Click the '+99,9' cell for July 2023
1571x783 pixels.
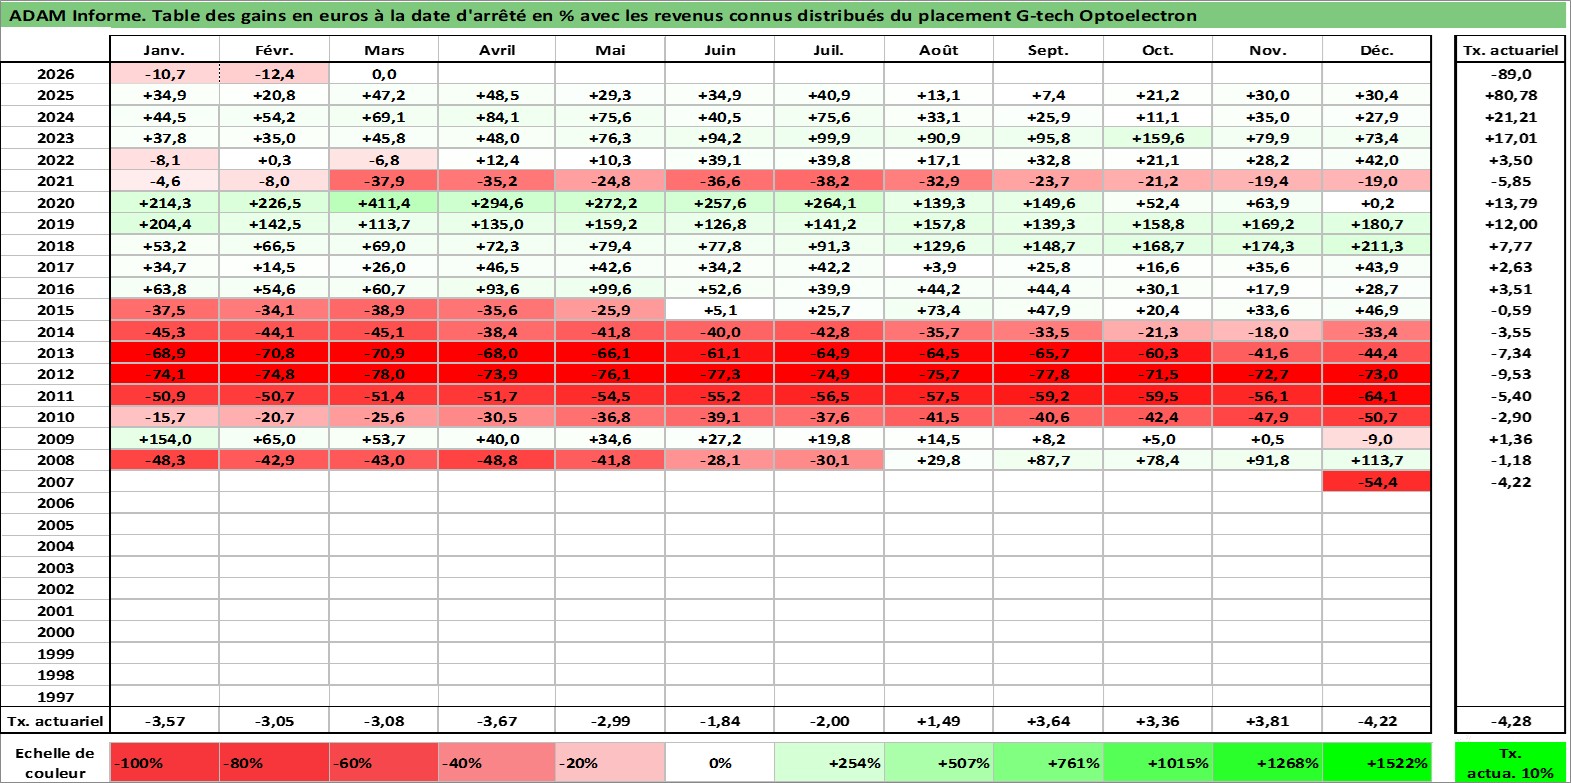pyautogui.click(x=829, y=138)
